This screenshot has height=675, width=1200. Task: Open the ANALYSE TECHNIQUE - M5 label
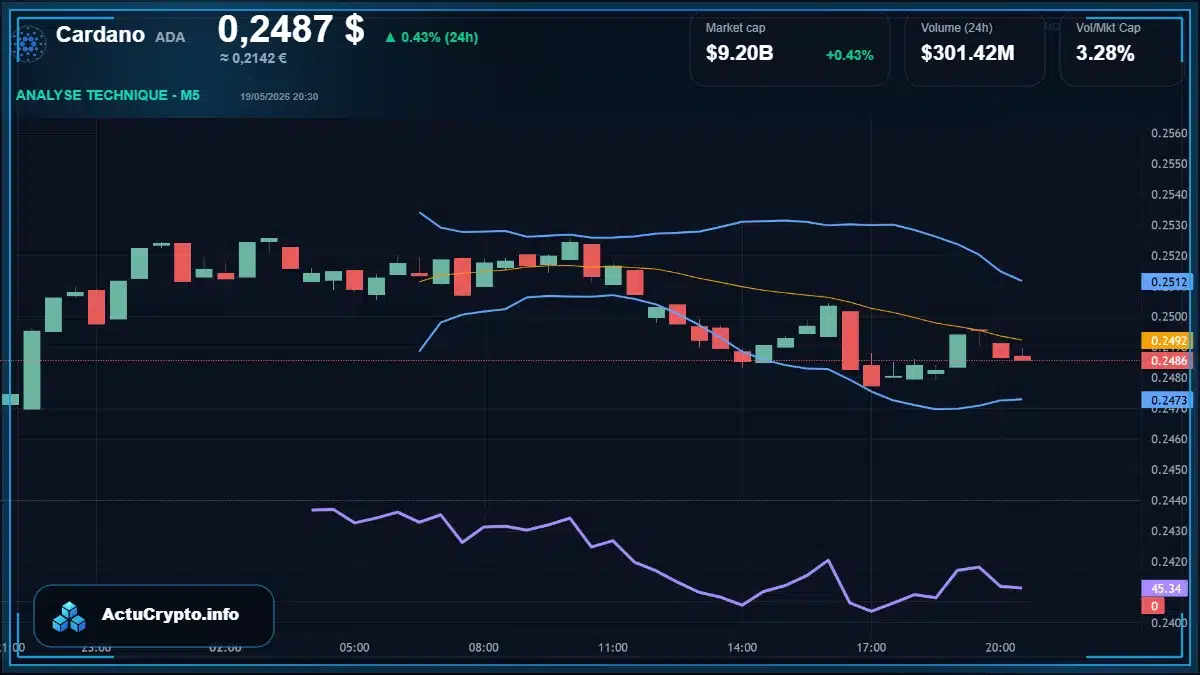[x=108, y=95]
